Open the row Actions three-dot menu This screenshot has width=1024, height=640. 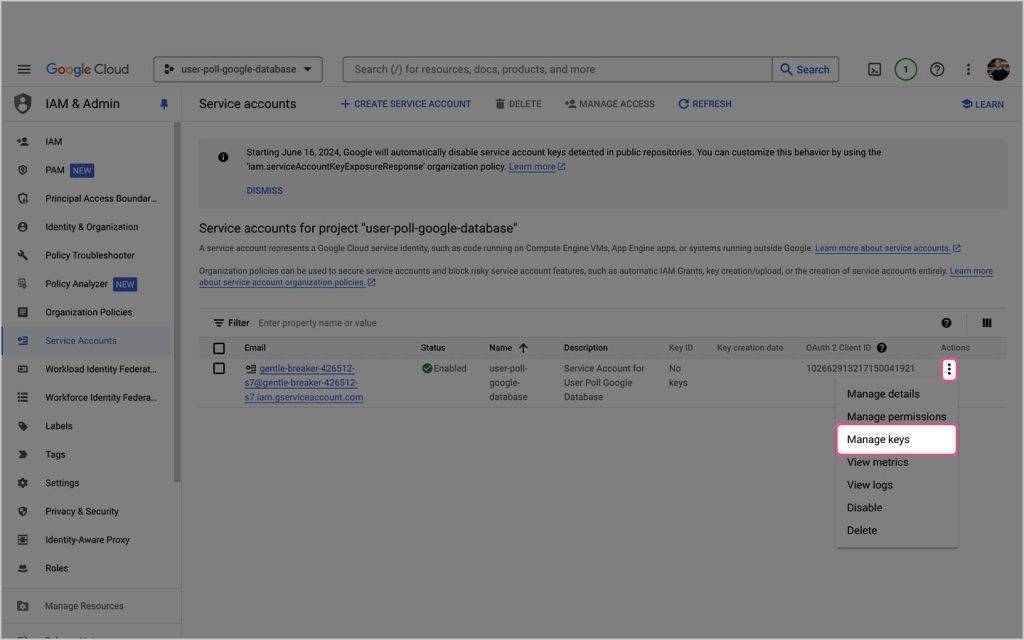point(949,370)
